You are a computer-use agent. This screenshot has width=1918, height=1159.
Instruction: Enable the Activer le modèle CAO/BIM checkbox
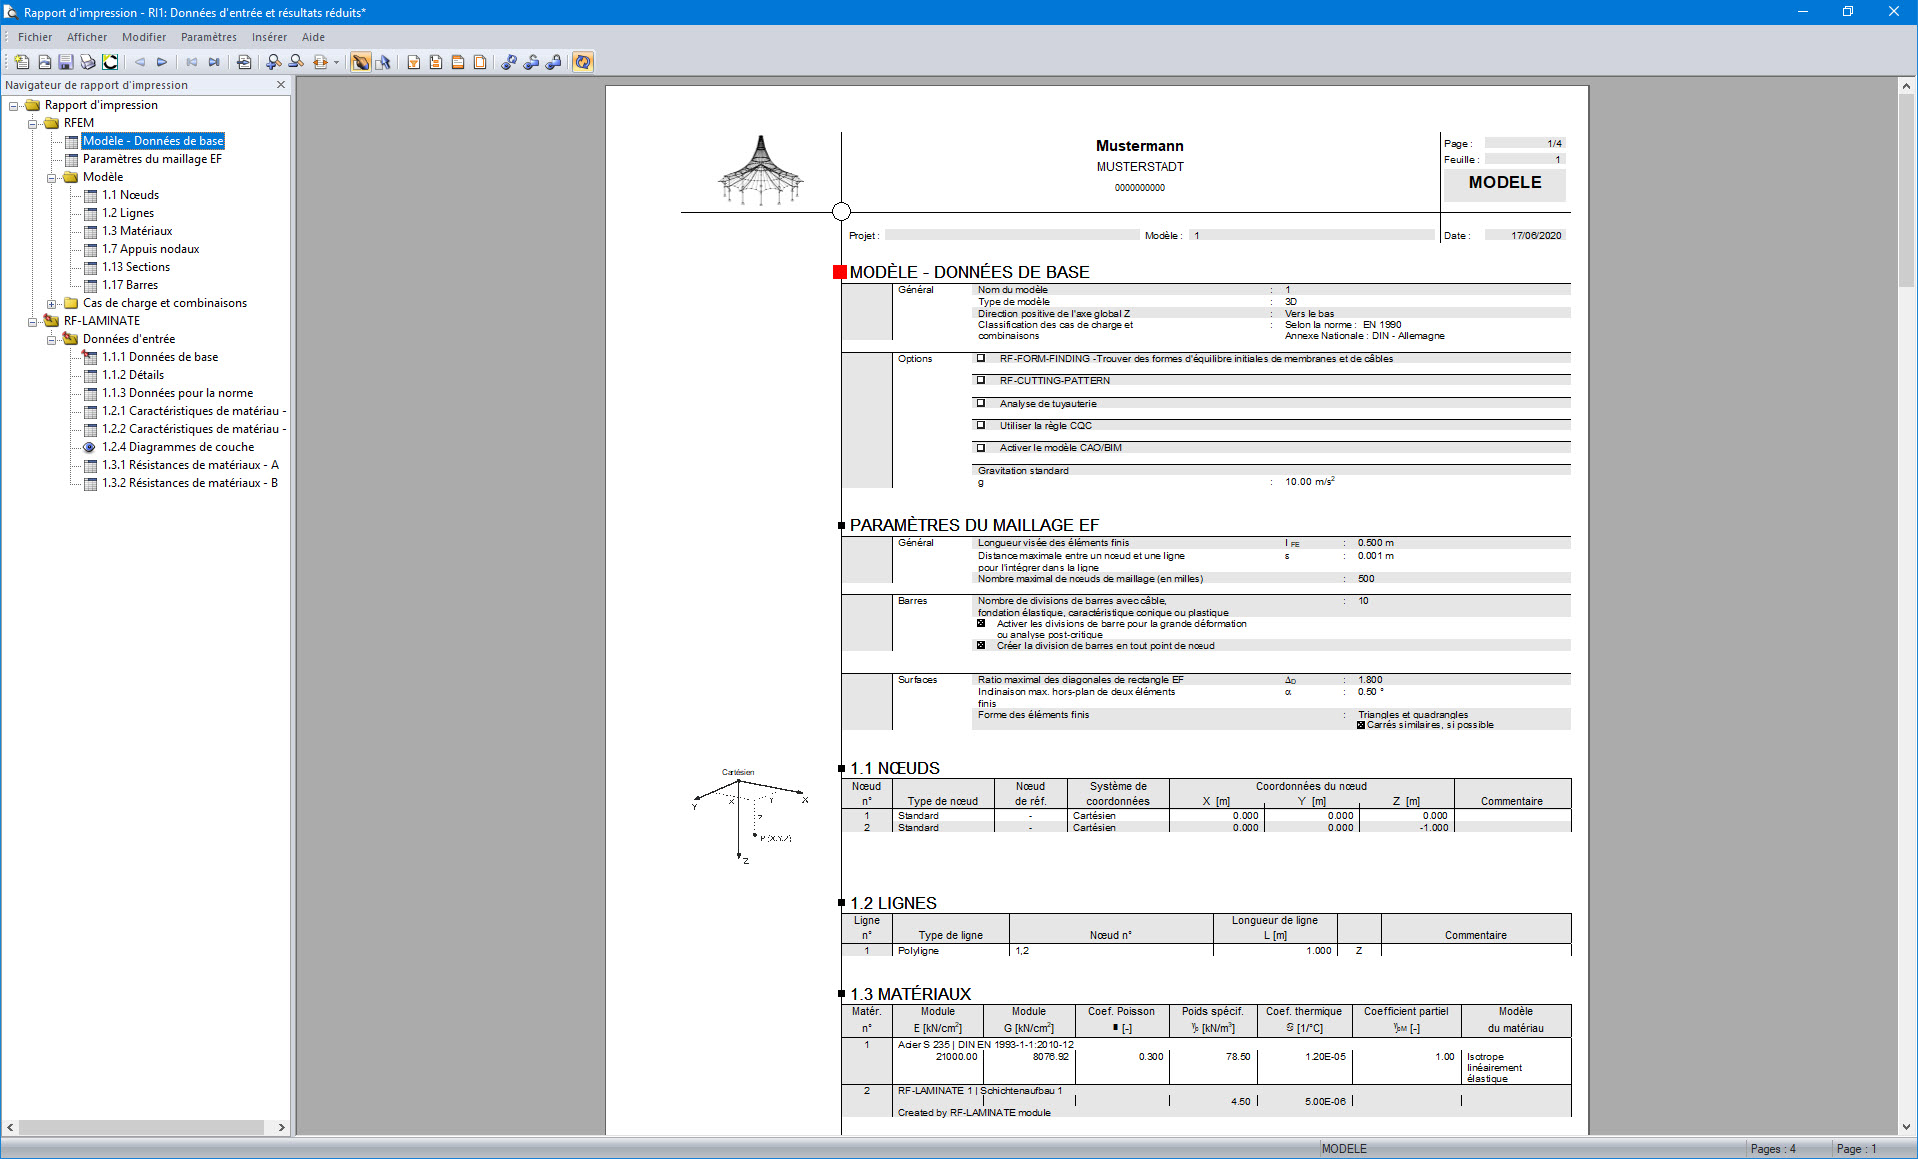tap(979, 448)
